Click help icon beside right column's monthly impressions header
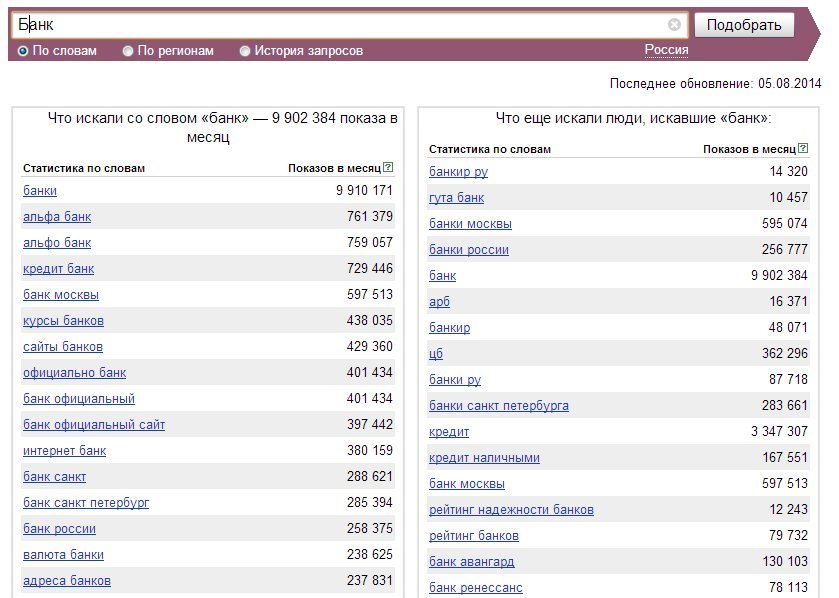The height and width of the screenshot is (598, 839). pyautogui.click(x=802, y=148)
